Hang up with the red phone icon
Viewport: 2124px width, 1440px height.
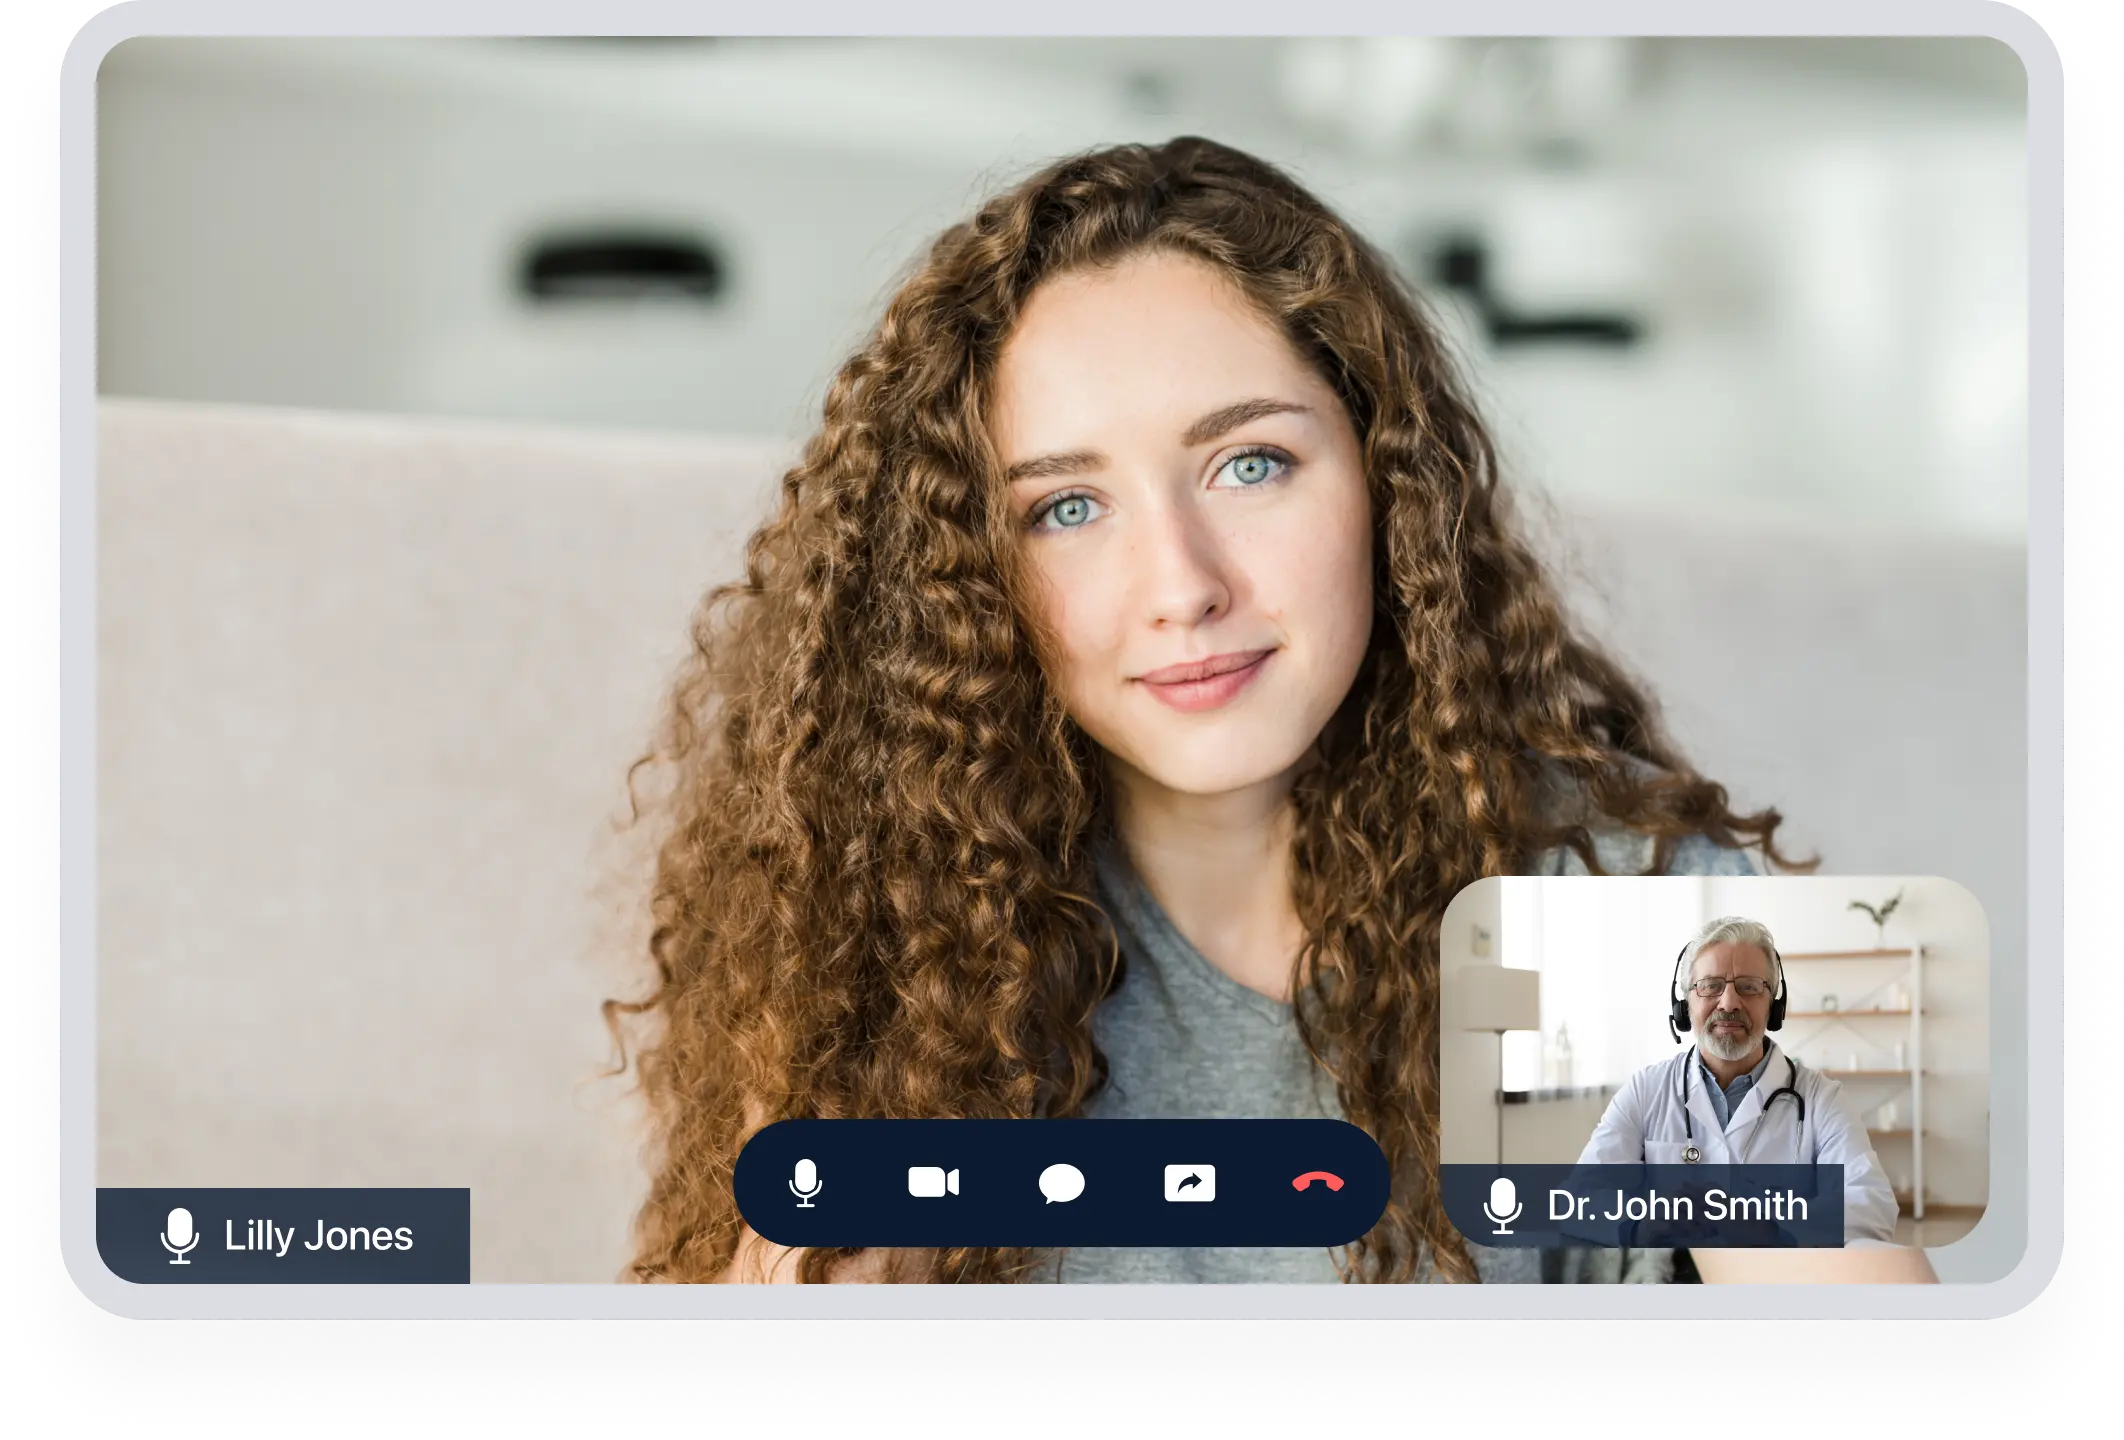tap(1317, 1183)
